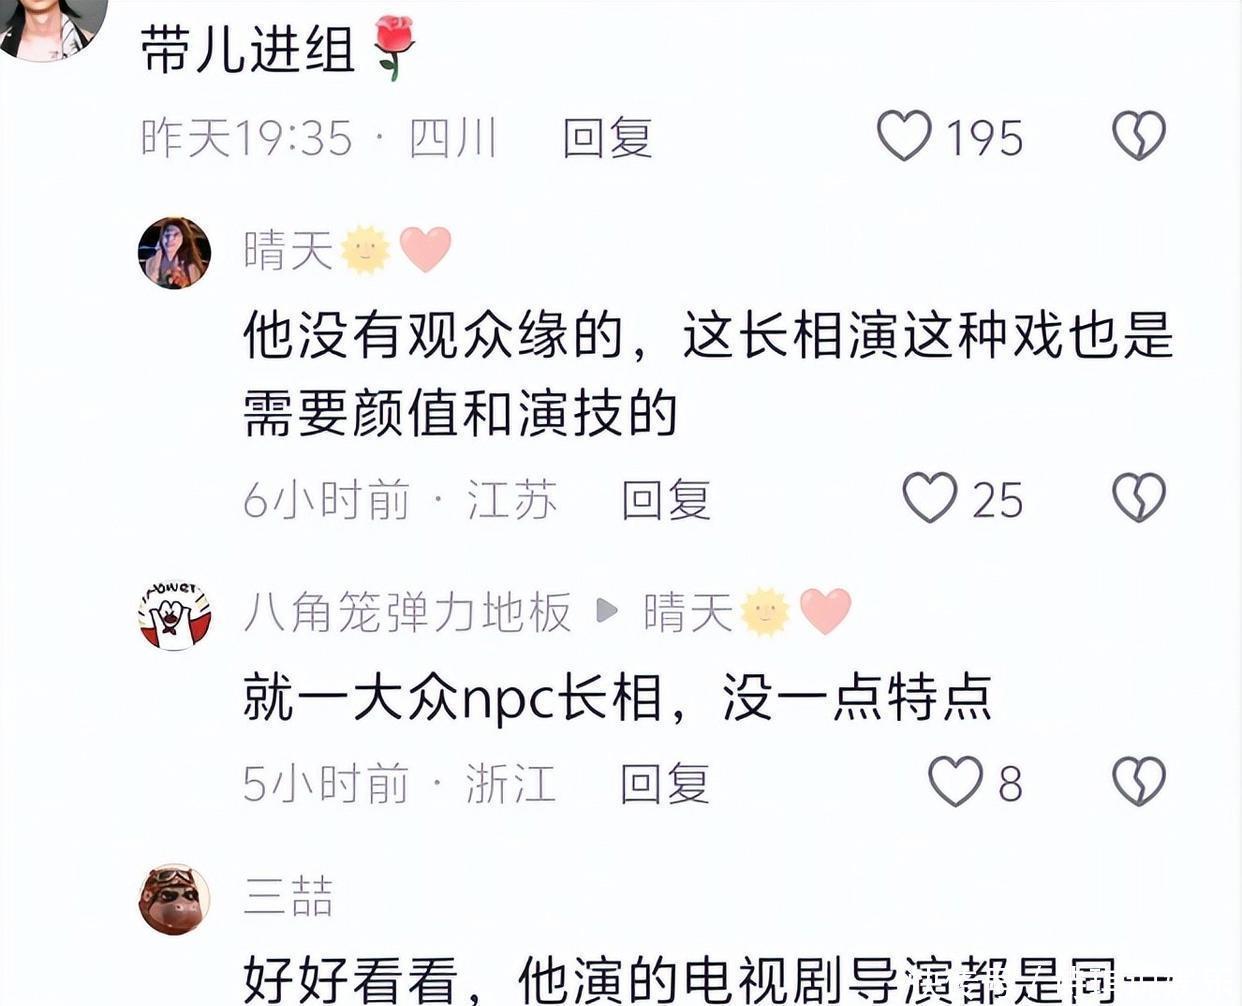The height and width of the screenshot is (1006, 1242).
Task: Select comment text 他没有观众缘的
Action: 433,335
